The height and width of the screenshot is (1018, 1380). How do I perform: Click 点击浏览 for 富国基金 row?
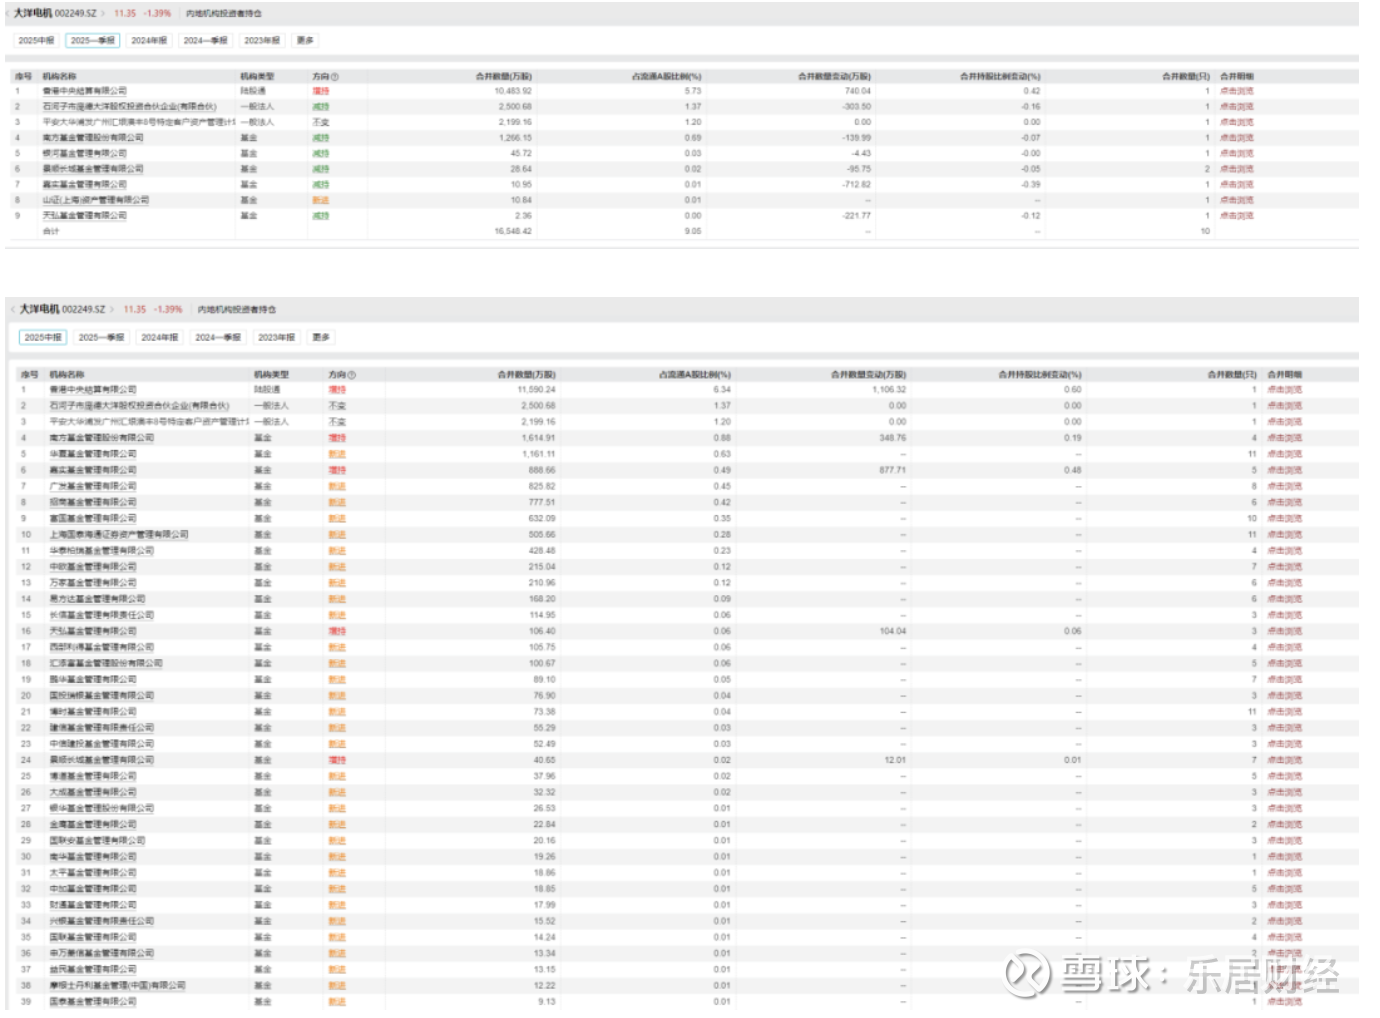pyautogui.click(x=1285, y=519)
